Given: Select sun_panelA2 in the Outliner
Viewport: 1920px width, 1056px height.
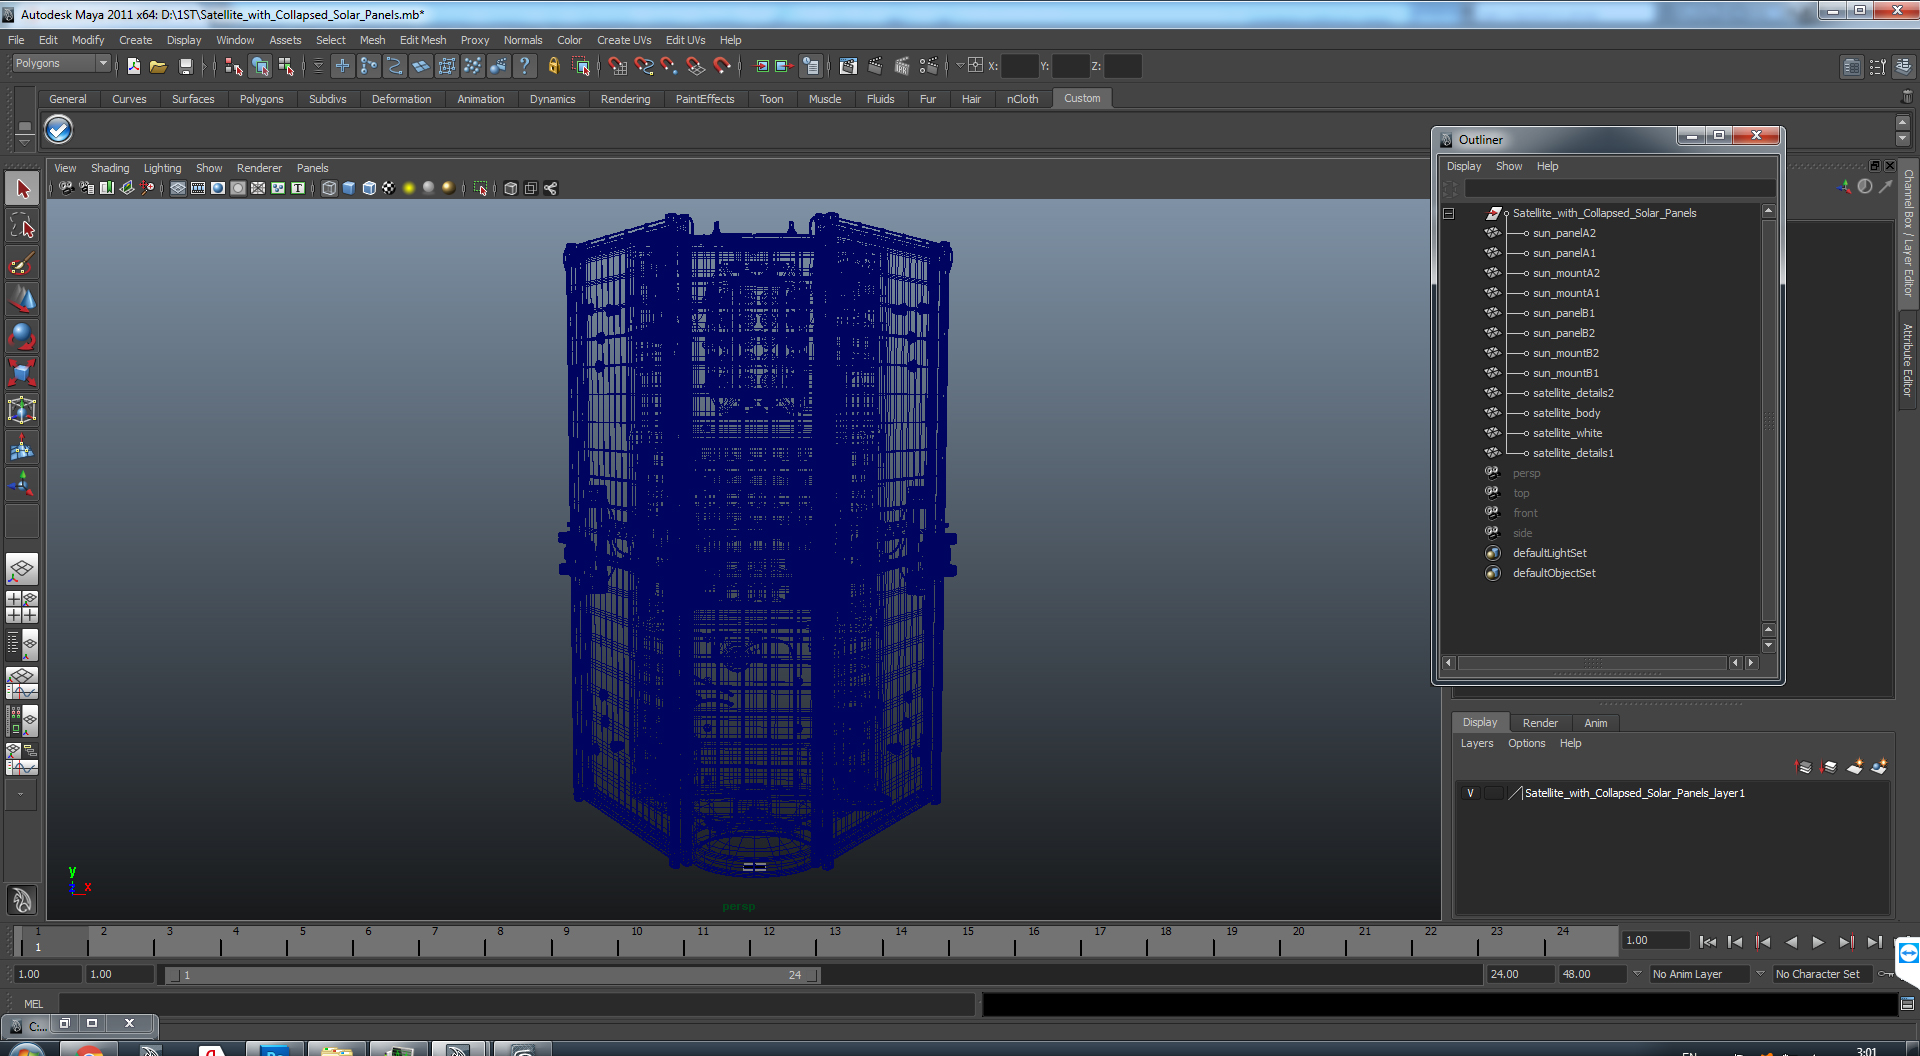Looking at the screenshot, I should pyautogui.click(x=1564, y=233).
